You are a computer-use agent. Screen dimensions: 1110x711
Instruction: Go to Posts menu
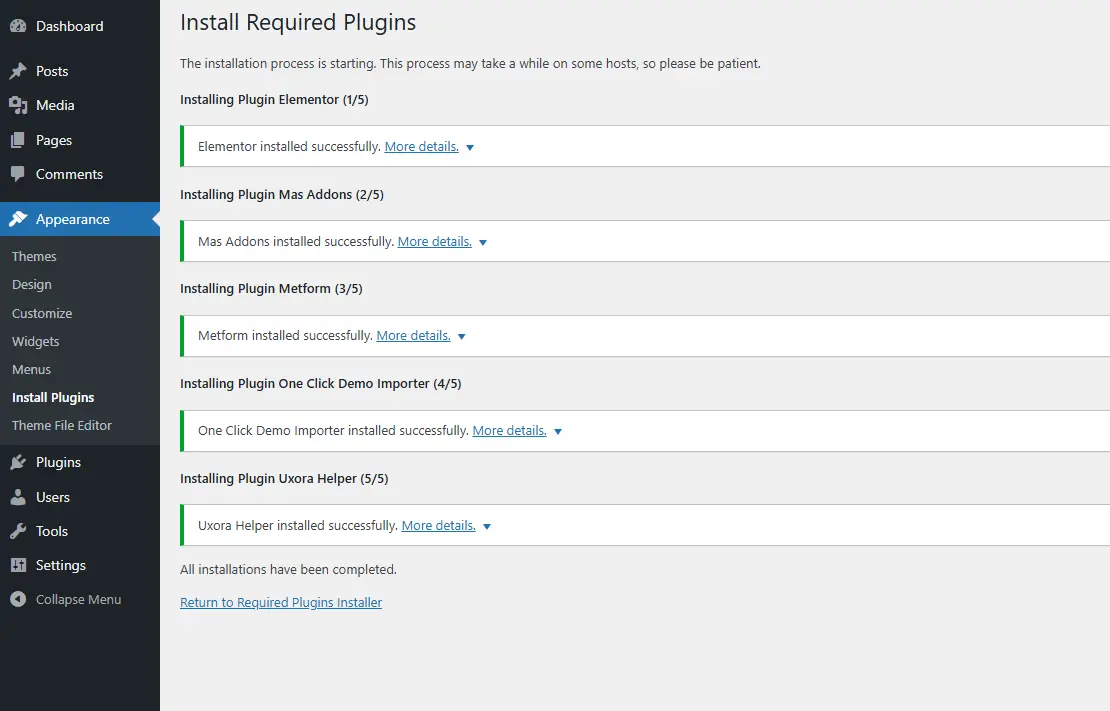click(80, 71)
